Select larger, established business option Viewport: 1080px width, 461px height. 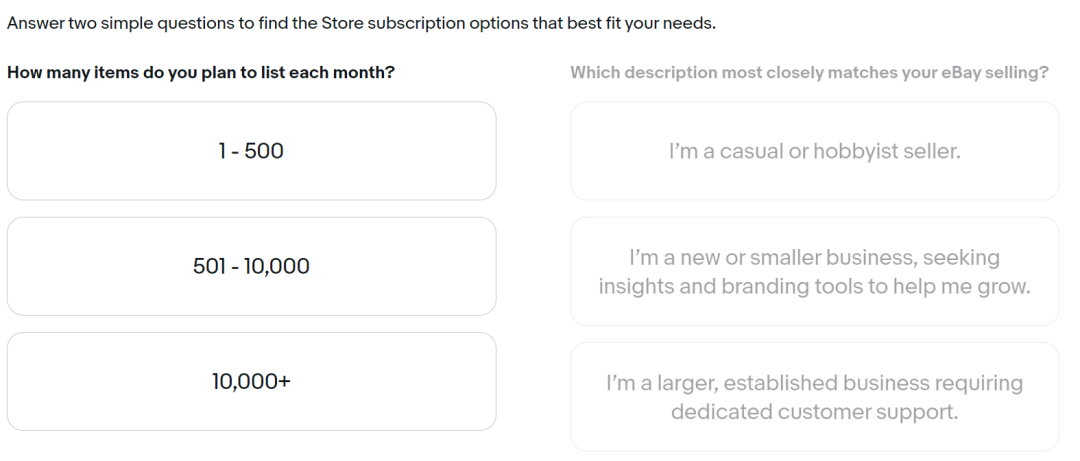click(814, 397)
